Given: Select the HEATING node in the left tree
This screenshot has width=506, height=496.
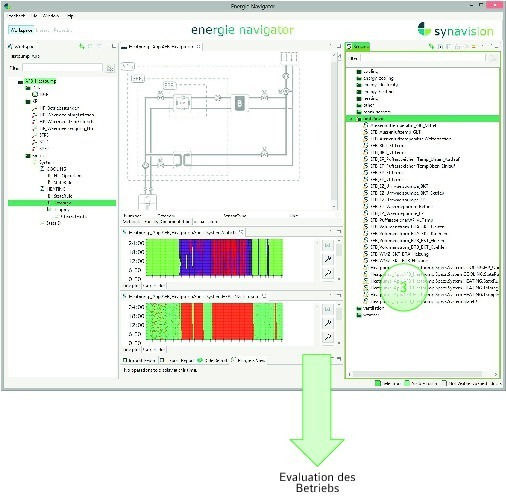Looking at the screenshot, I should tap(56, 189).
